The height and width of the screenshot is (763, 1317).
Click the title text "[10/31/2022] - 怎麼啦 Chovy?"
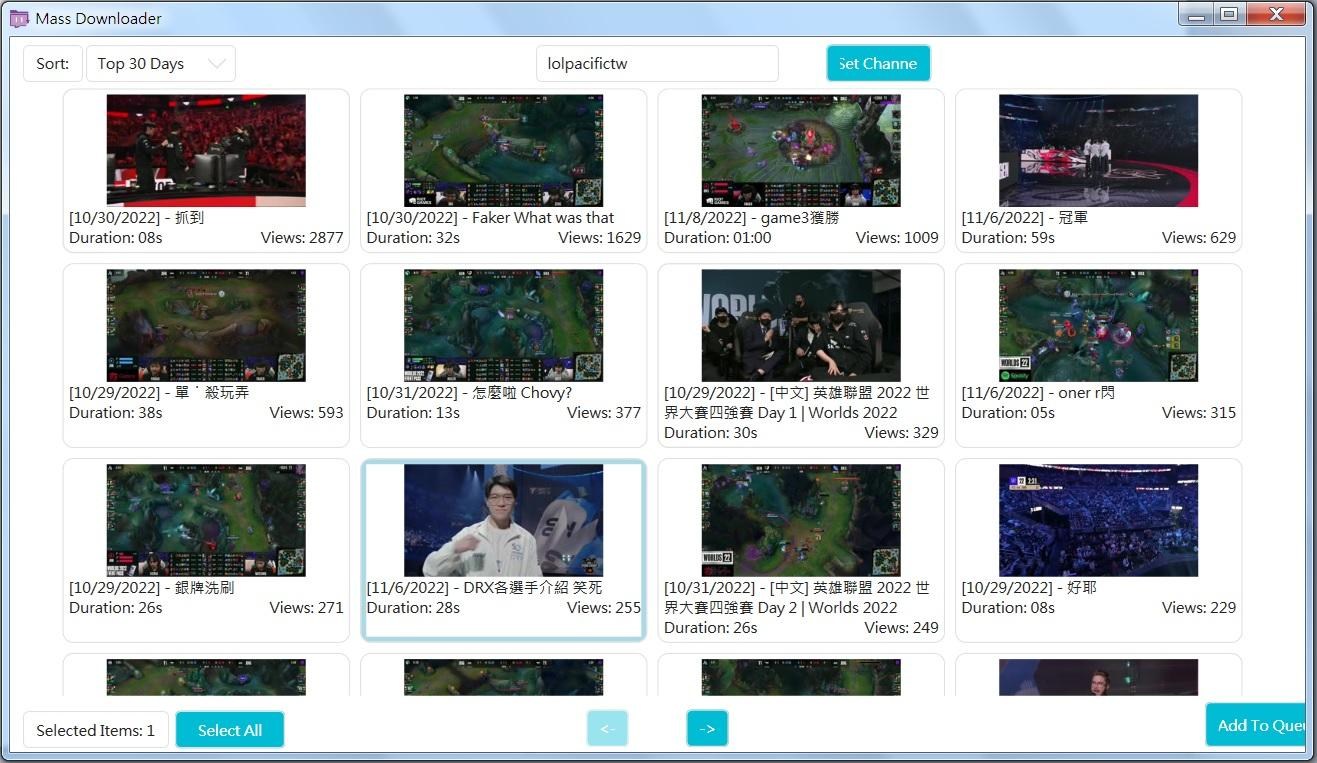point(469,393)
